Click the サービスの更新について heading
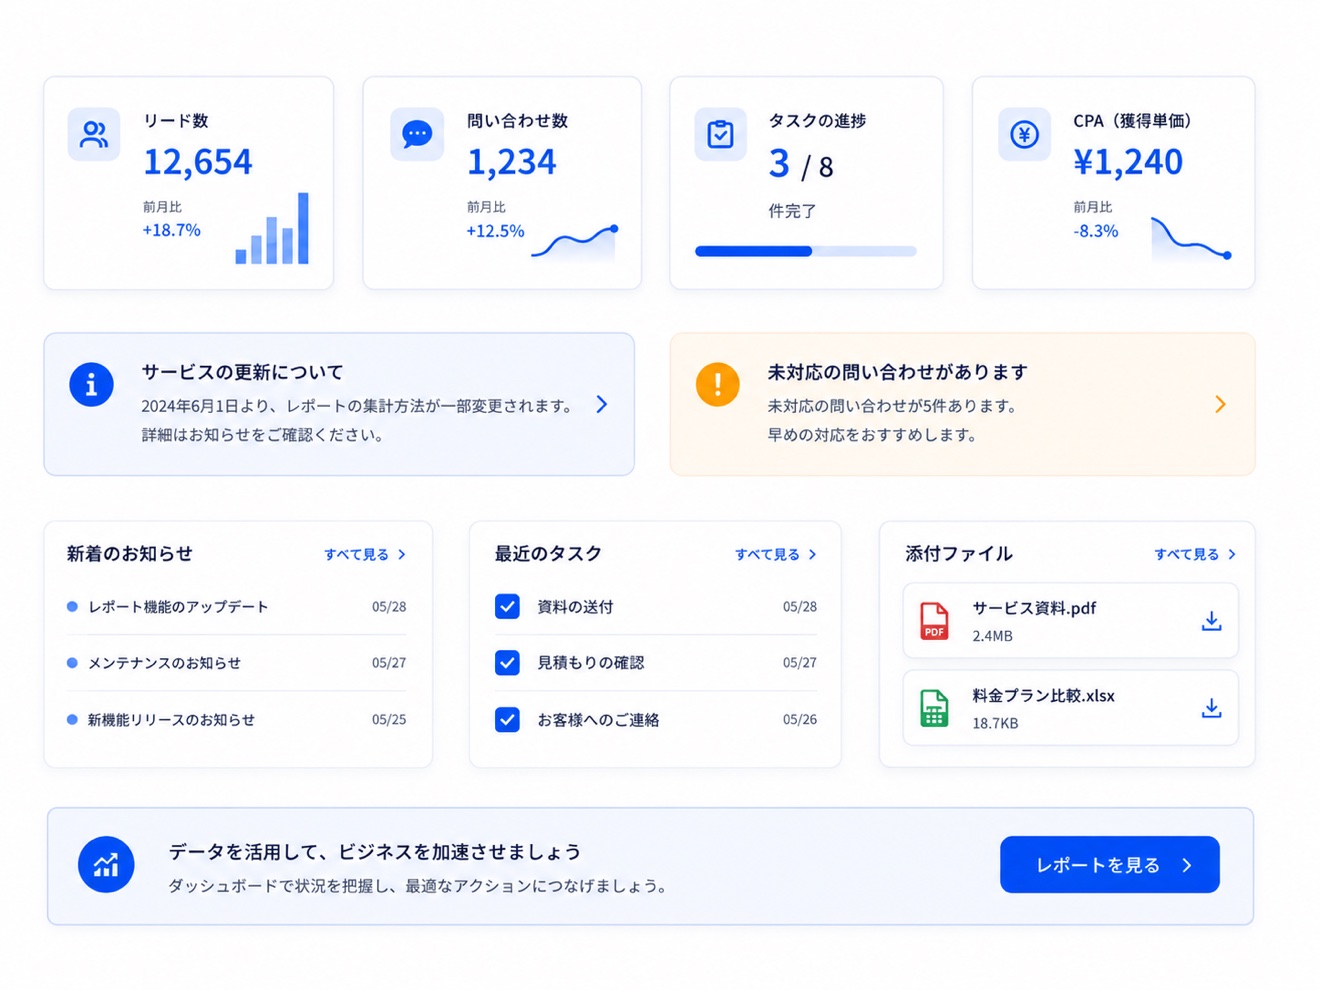The image size is (1320, 990). pos(242,372)
